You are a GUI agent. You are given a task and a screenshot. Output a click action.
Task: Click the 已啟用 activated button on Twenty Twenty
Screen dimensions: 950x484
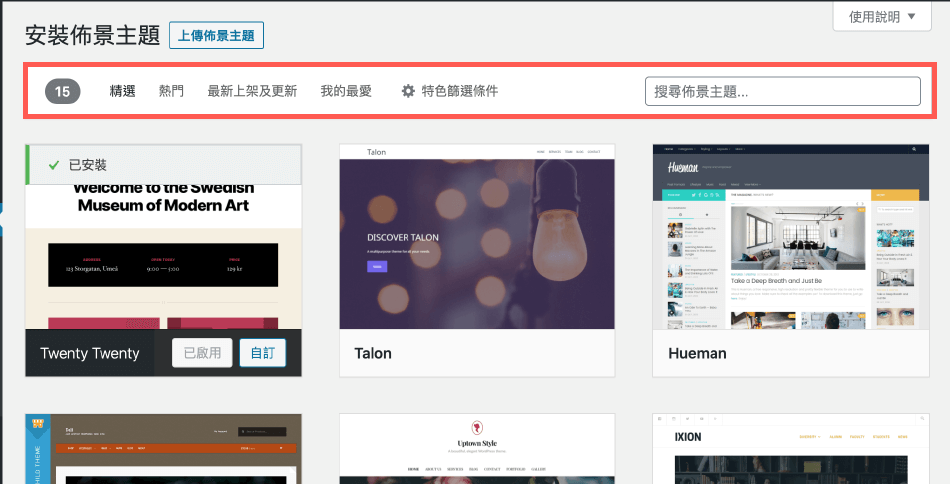coord(202,353)
